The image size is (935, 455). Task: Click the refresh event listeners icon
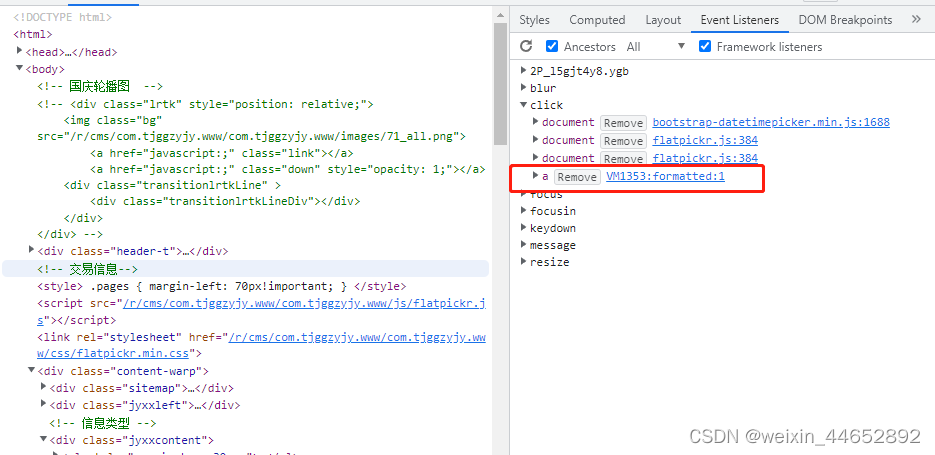click(x=526, y=47)
